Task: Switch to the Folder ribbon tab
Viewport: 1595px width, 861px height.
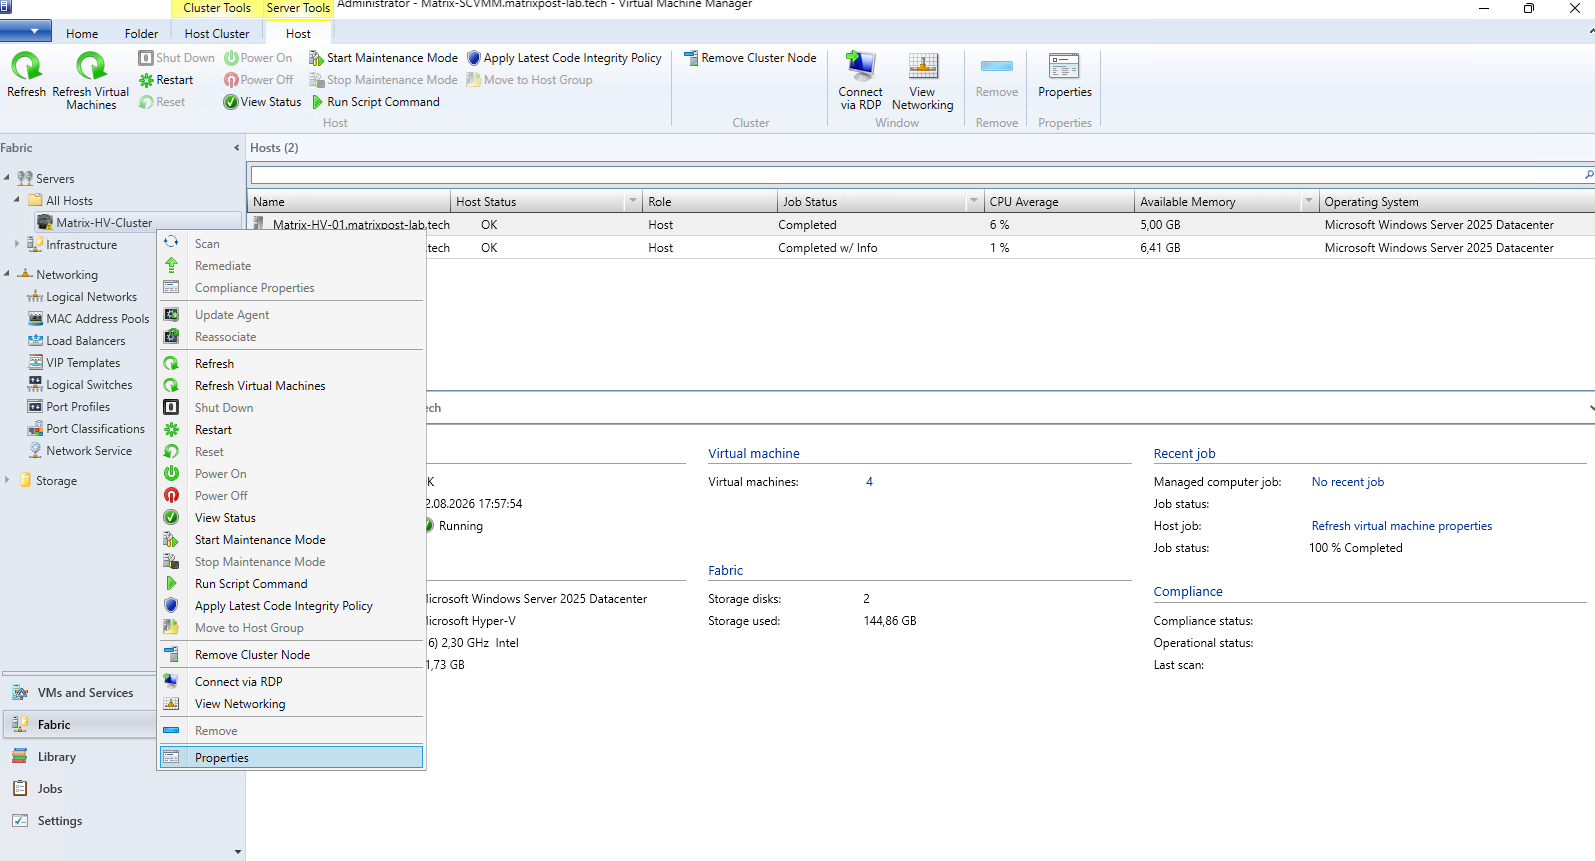Action: tap(141, 33)
